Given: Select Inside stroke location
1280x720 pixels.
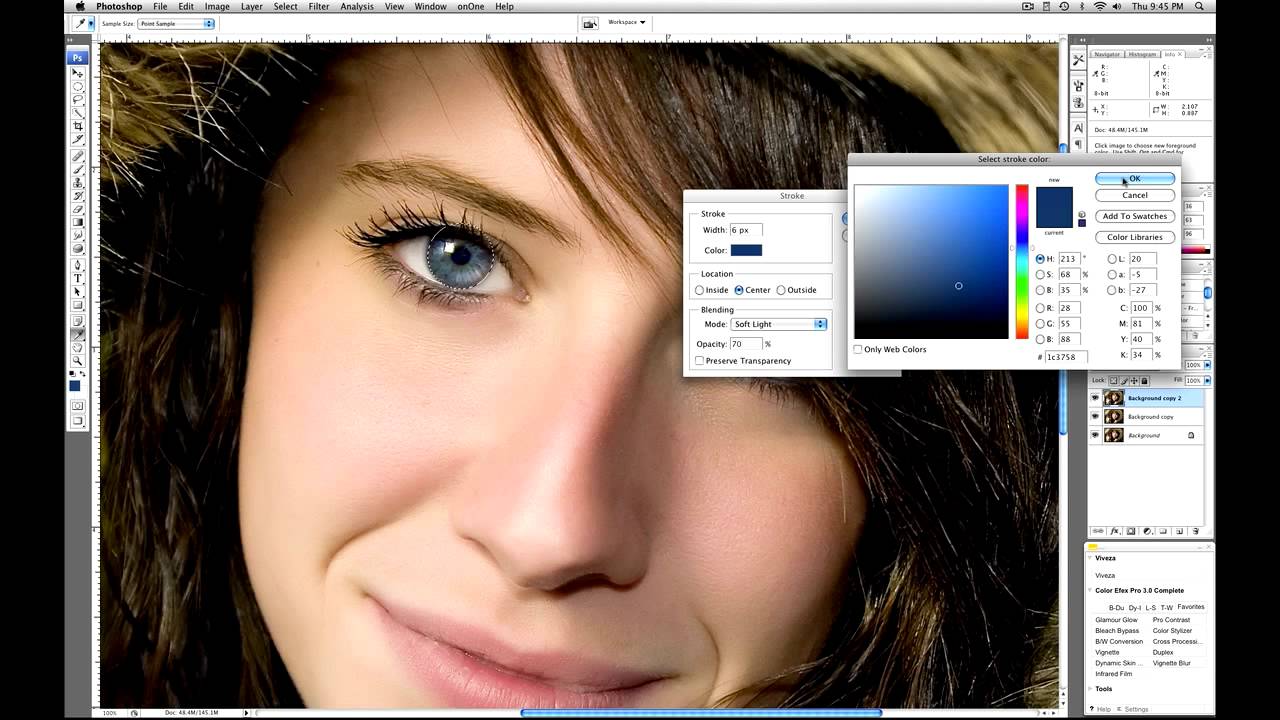Looking at the screenshot, I should (700, 290).
